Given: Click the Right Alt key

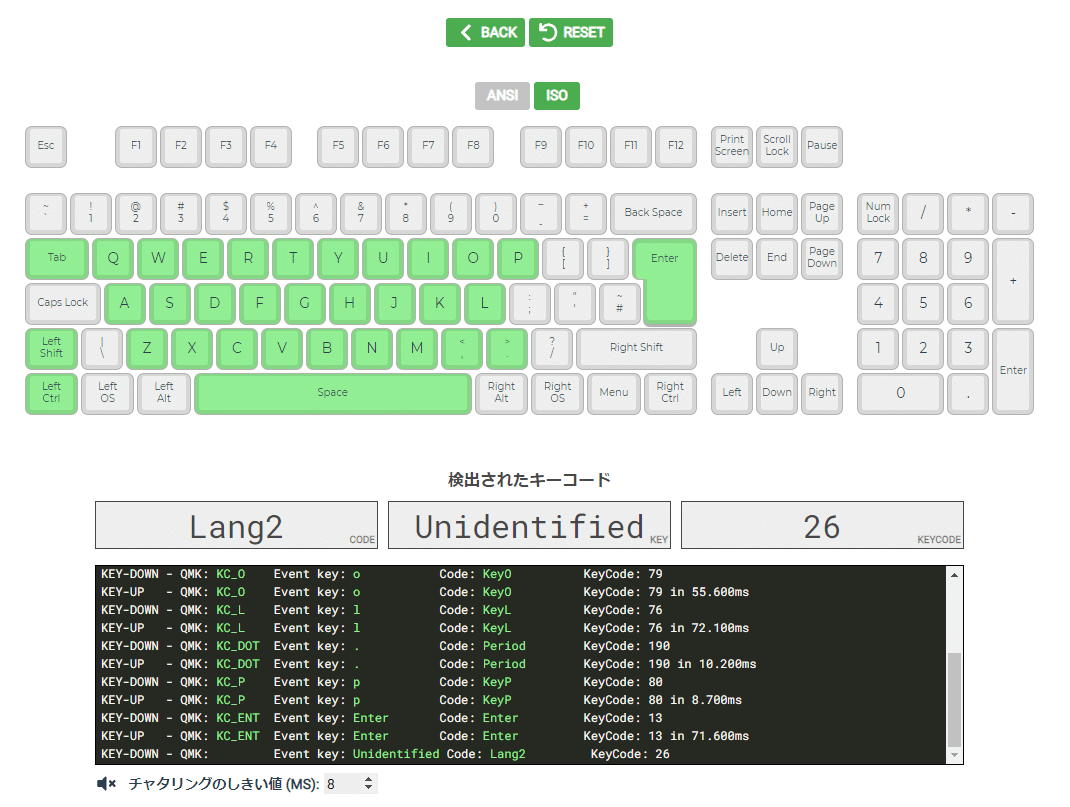Looking at the screenshot, I should click(502, 393).
